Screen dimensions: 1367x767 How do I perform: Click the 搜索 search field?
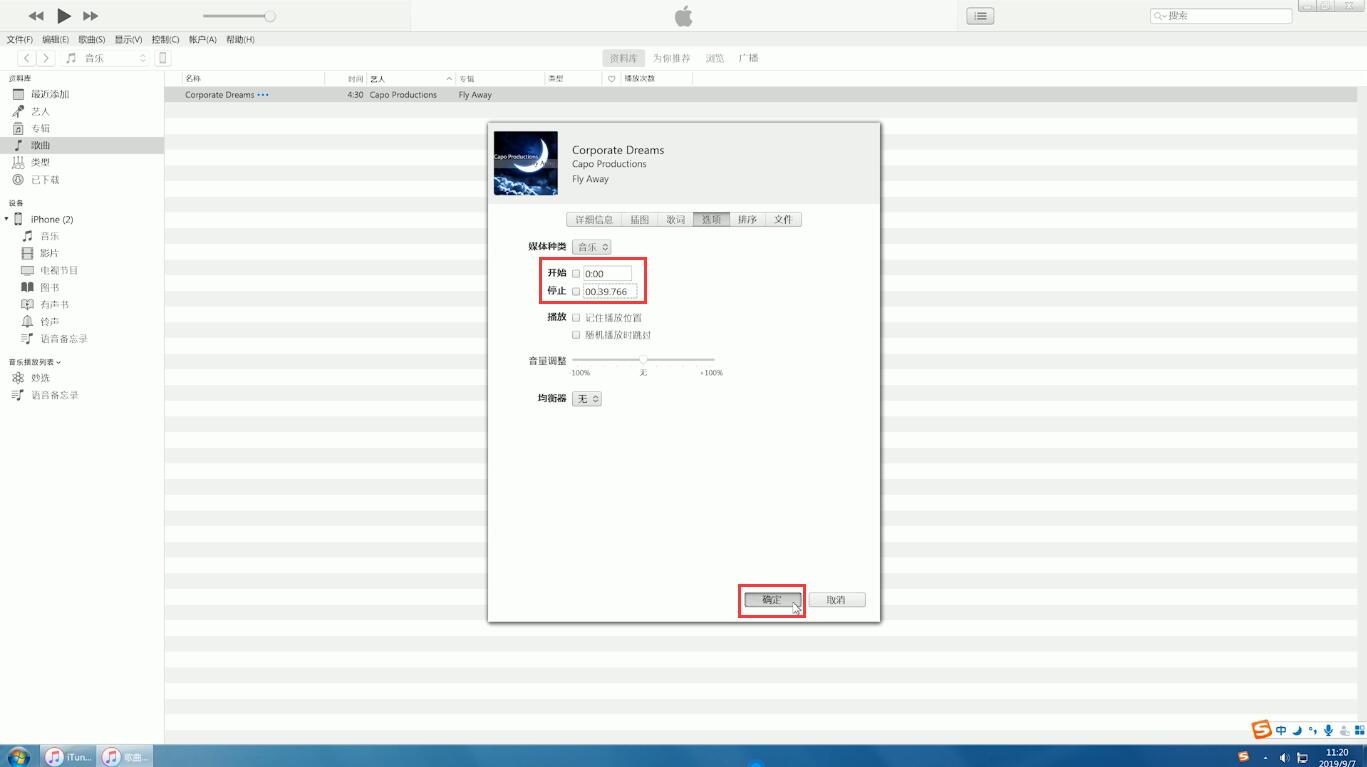tap(1221, 16)
